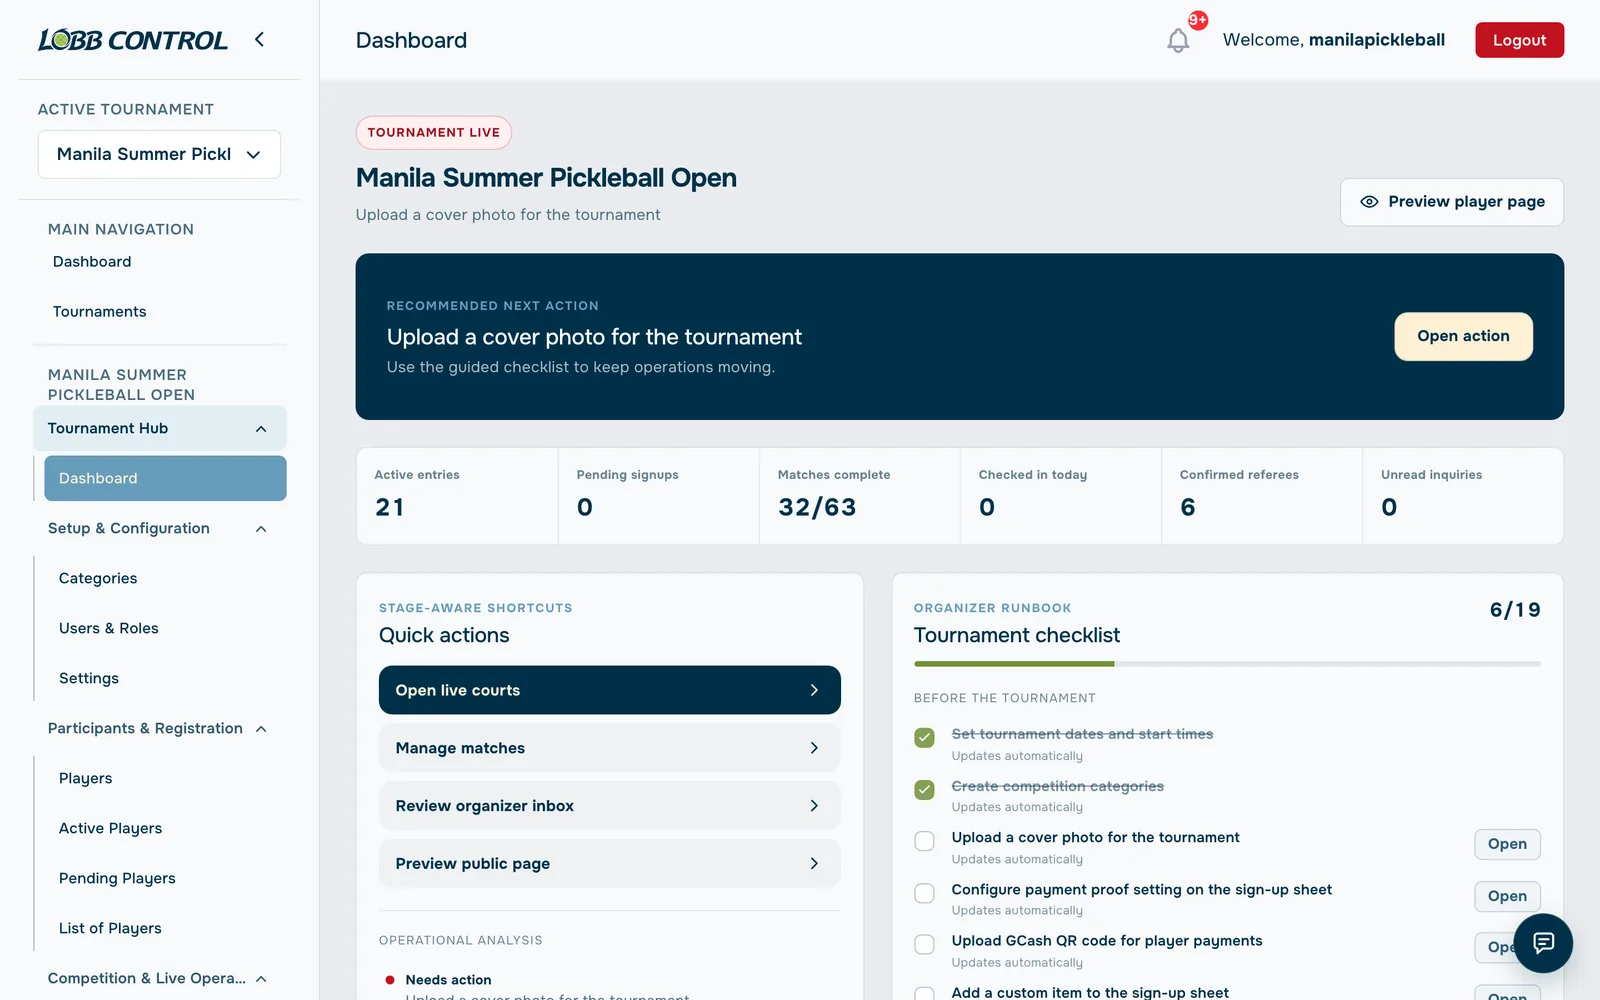Click the arrow on Manage matches

(x=814, y=748)
